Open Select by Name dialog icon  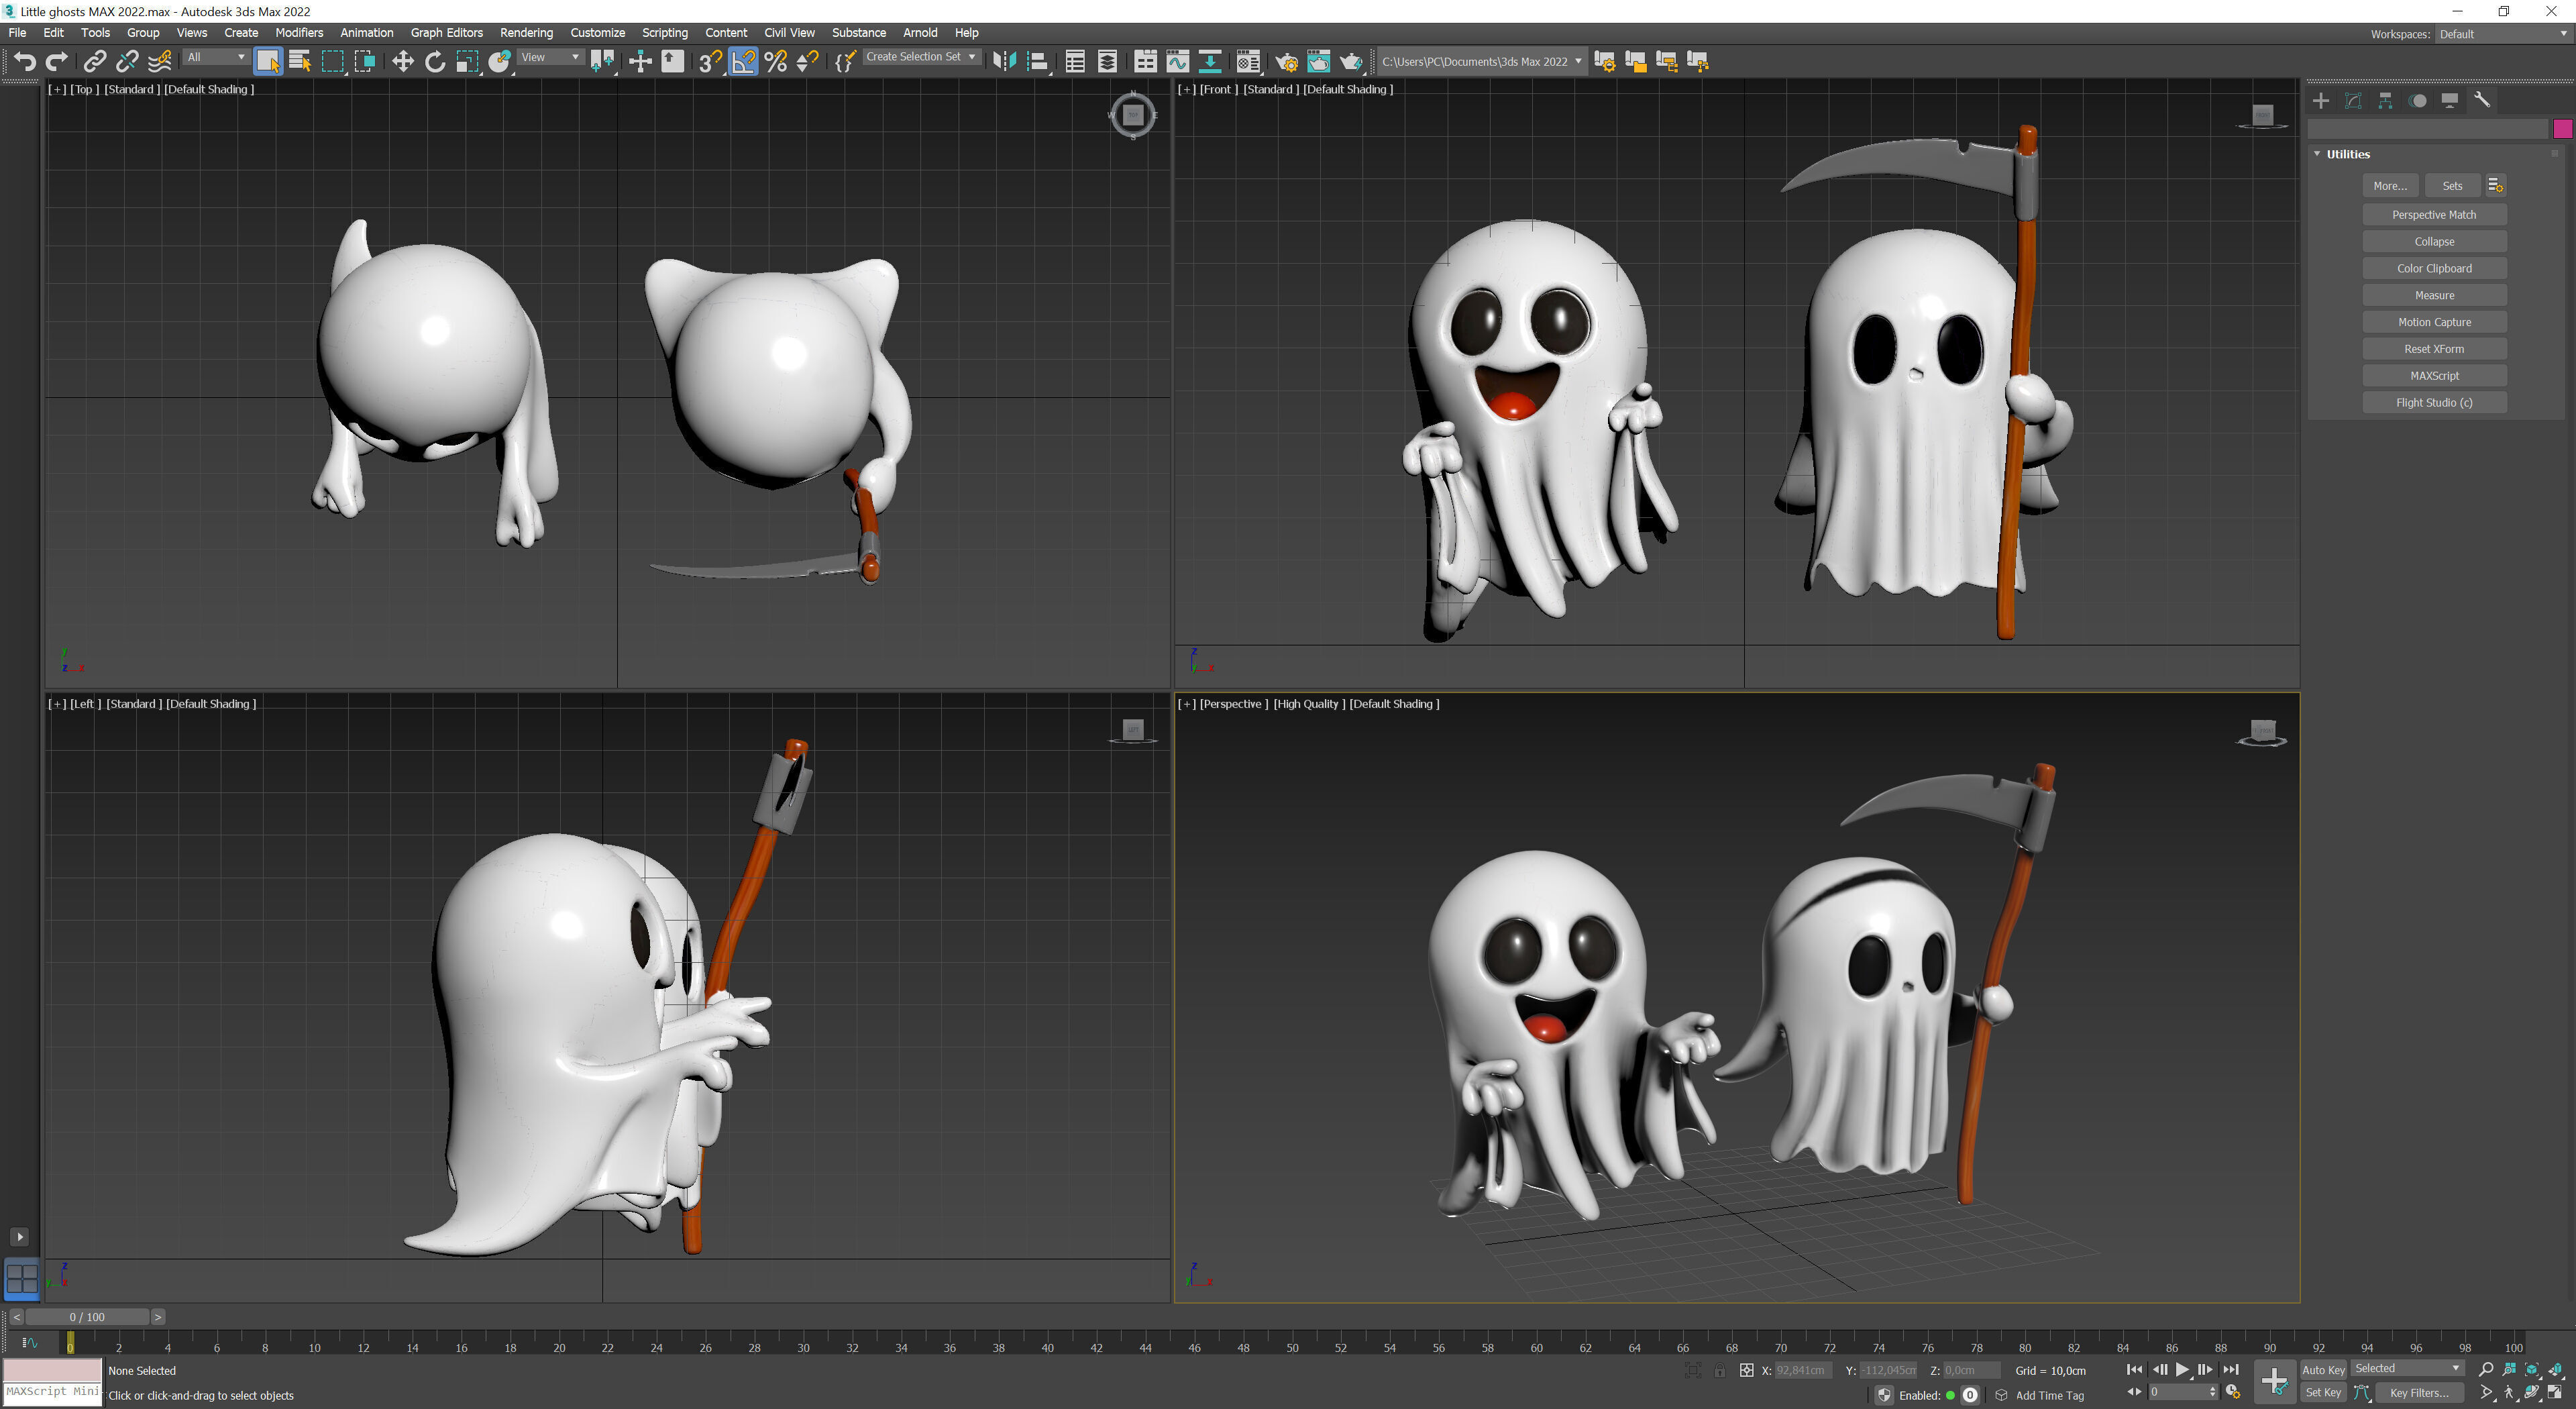[x=300, y=62]
